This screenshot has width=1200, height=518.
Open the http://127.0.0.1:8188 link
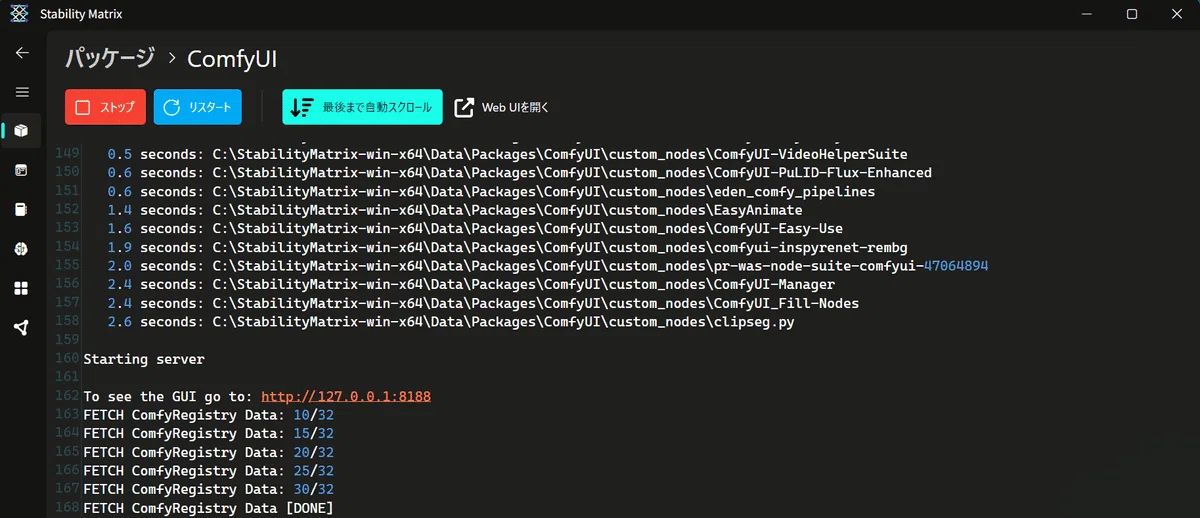(x=346, y=396)
